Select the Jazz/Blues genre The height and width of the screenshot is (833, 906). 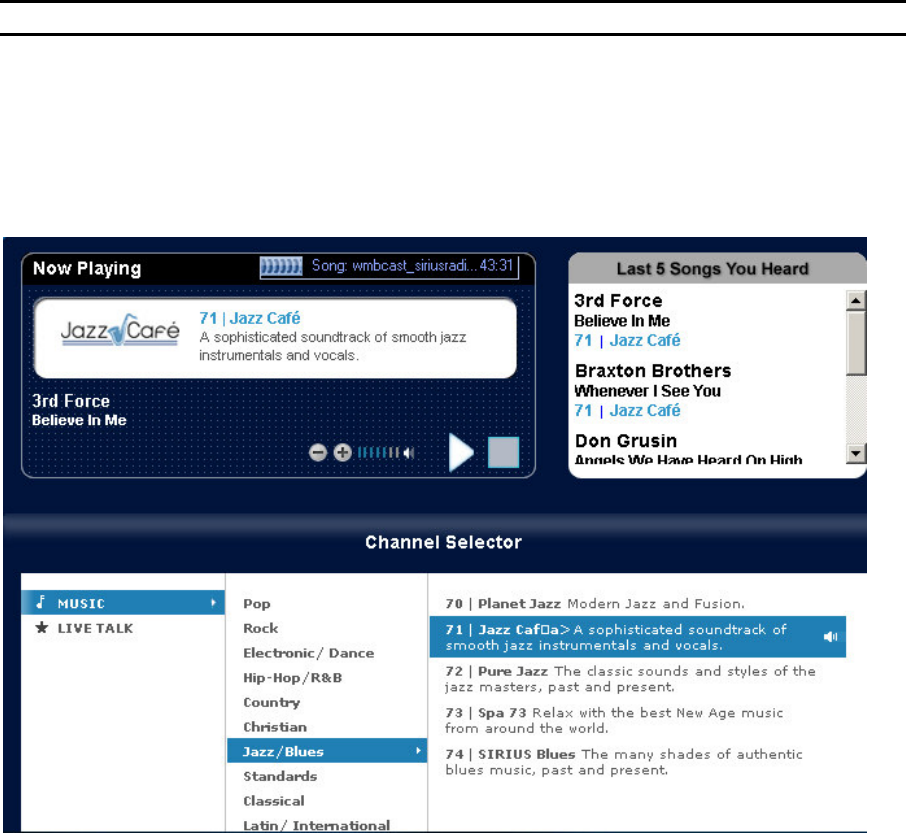pyautogui.click(x=327, y=751)
